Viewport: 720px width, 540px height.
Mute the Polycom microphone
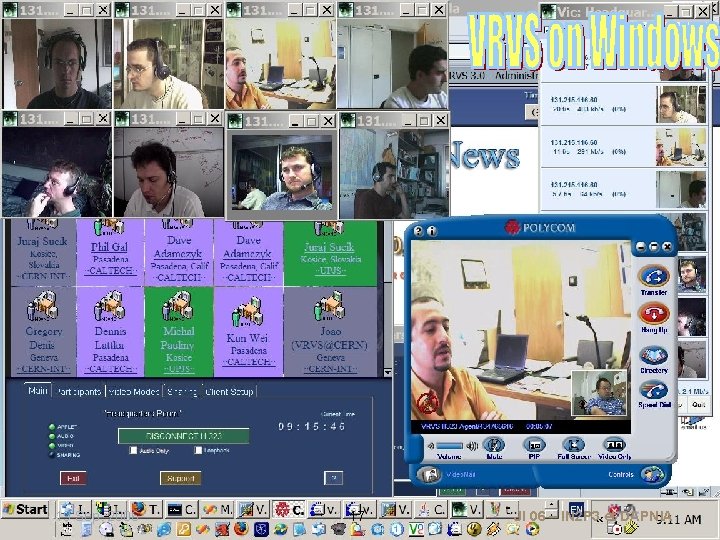494,445
